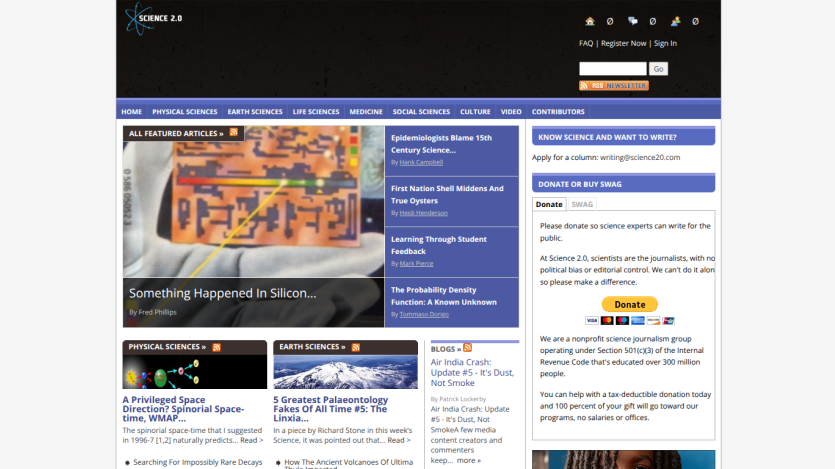Open the Physical Sciences menu item
835x469 pixels.
[x=185, y=112]
